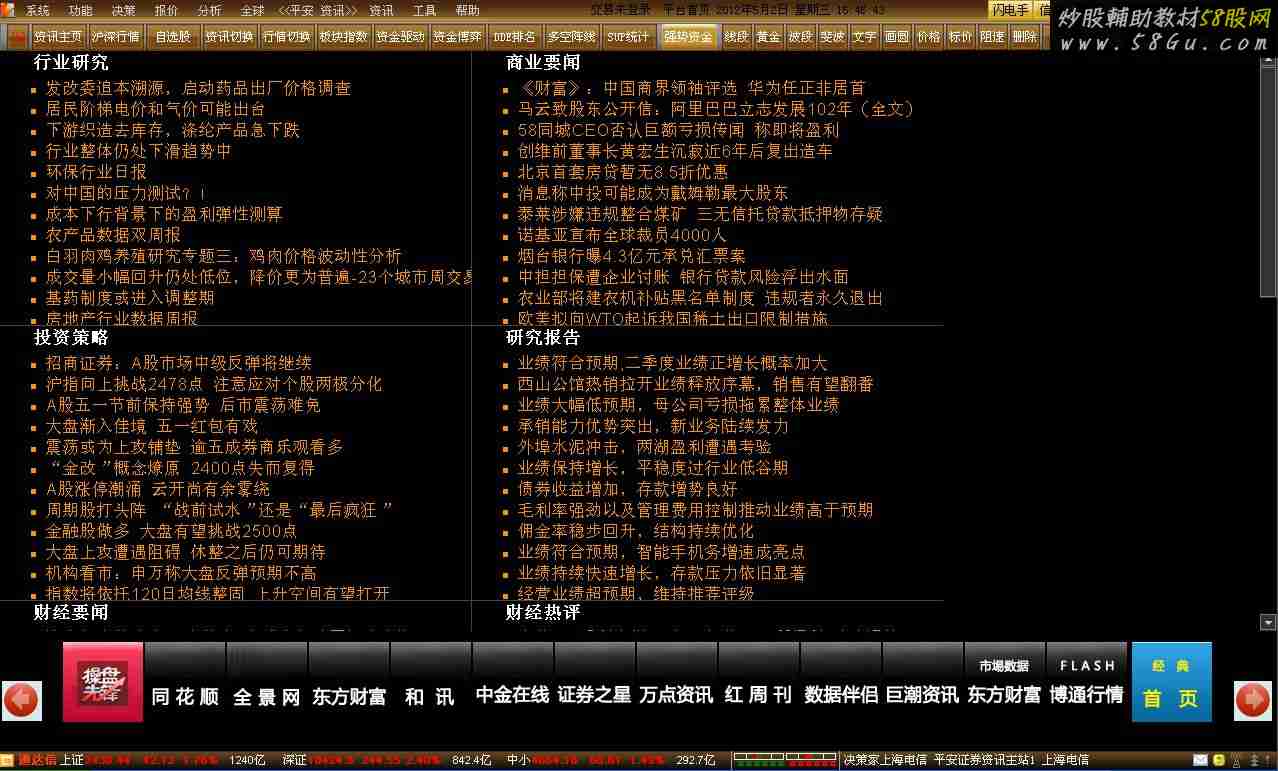Open the 经典首页 blue tile
Image resolution: width=1278 pixels, height=771 pixels.
point(1171,682)
